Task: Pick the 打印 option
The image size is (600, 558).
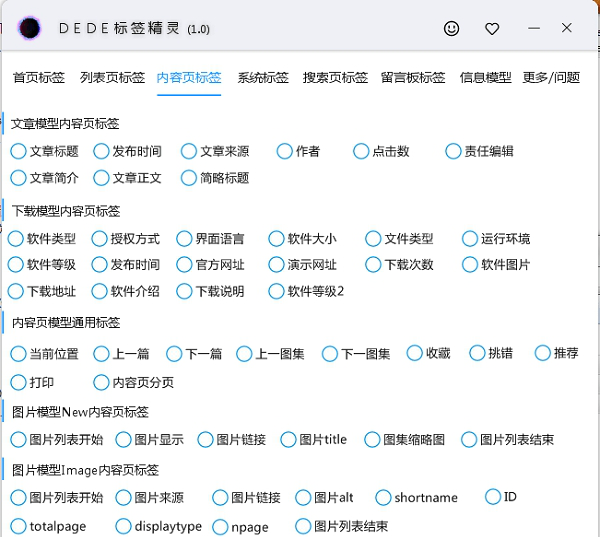Action: coord(18,382)
